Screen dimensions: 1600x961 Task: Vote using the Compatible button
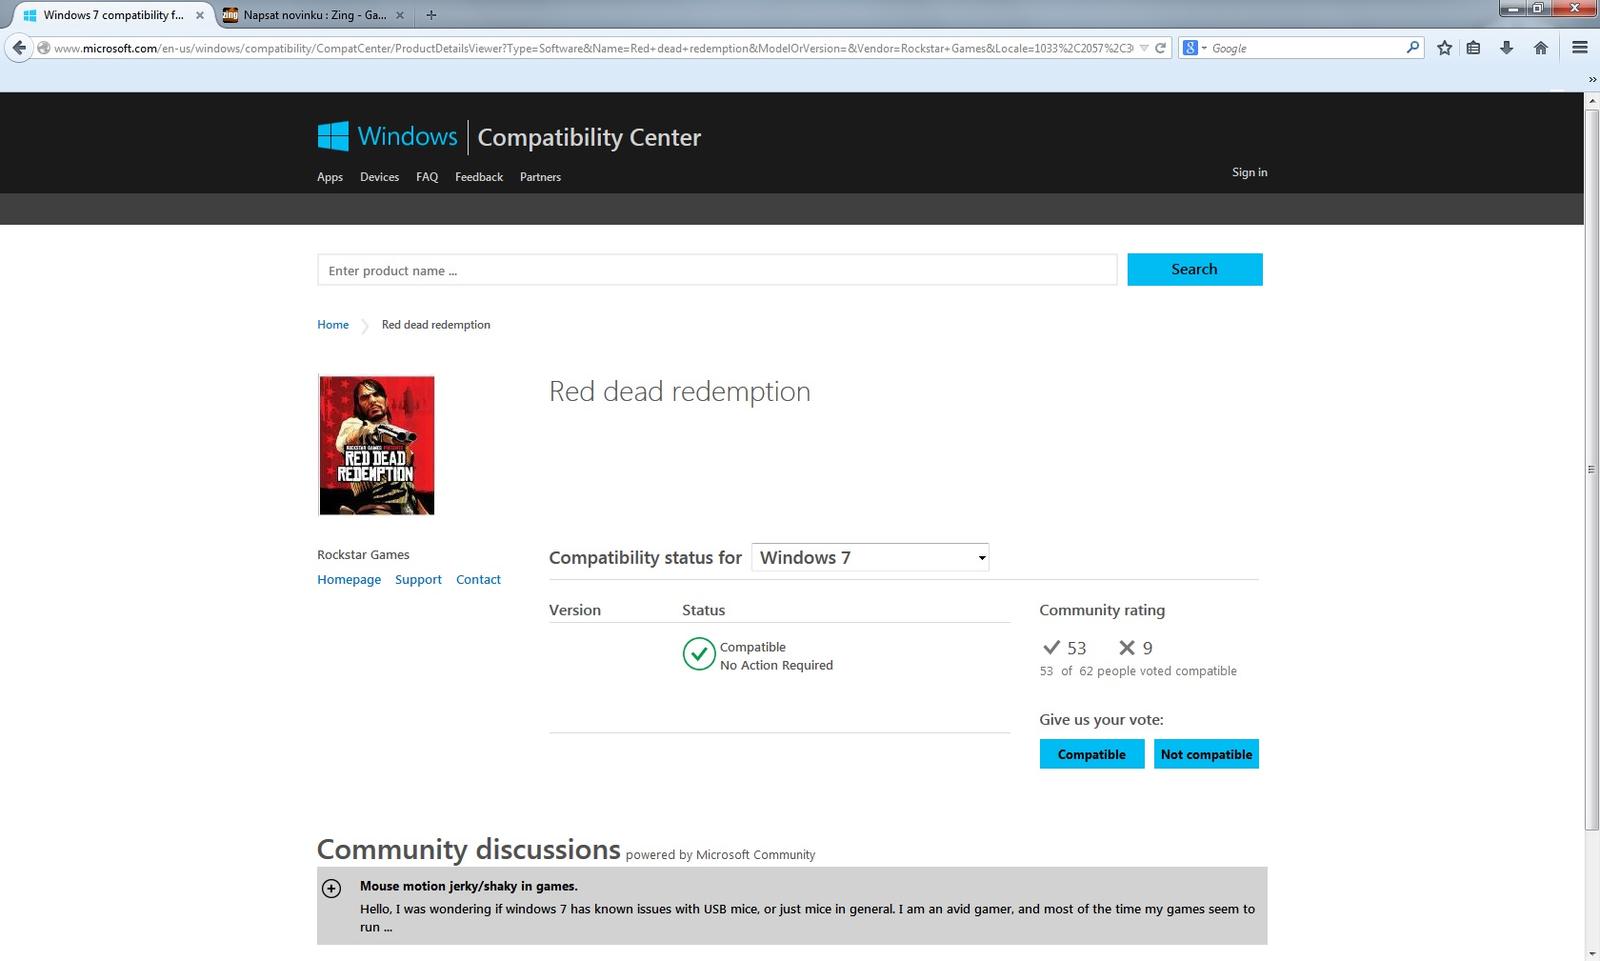click(x=1091, y=754)
